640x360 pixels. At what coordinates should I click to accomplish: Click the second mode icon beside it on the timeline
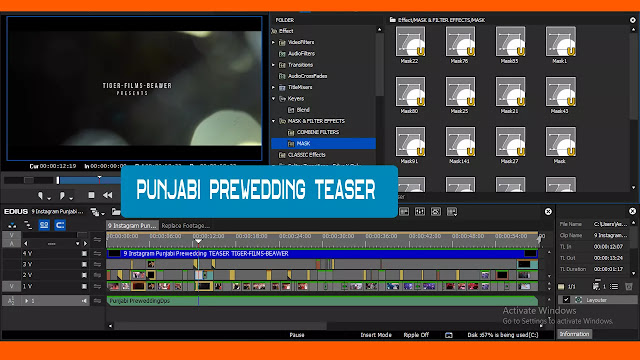coord(28,225)
